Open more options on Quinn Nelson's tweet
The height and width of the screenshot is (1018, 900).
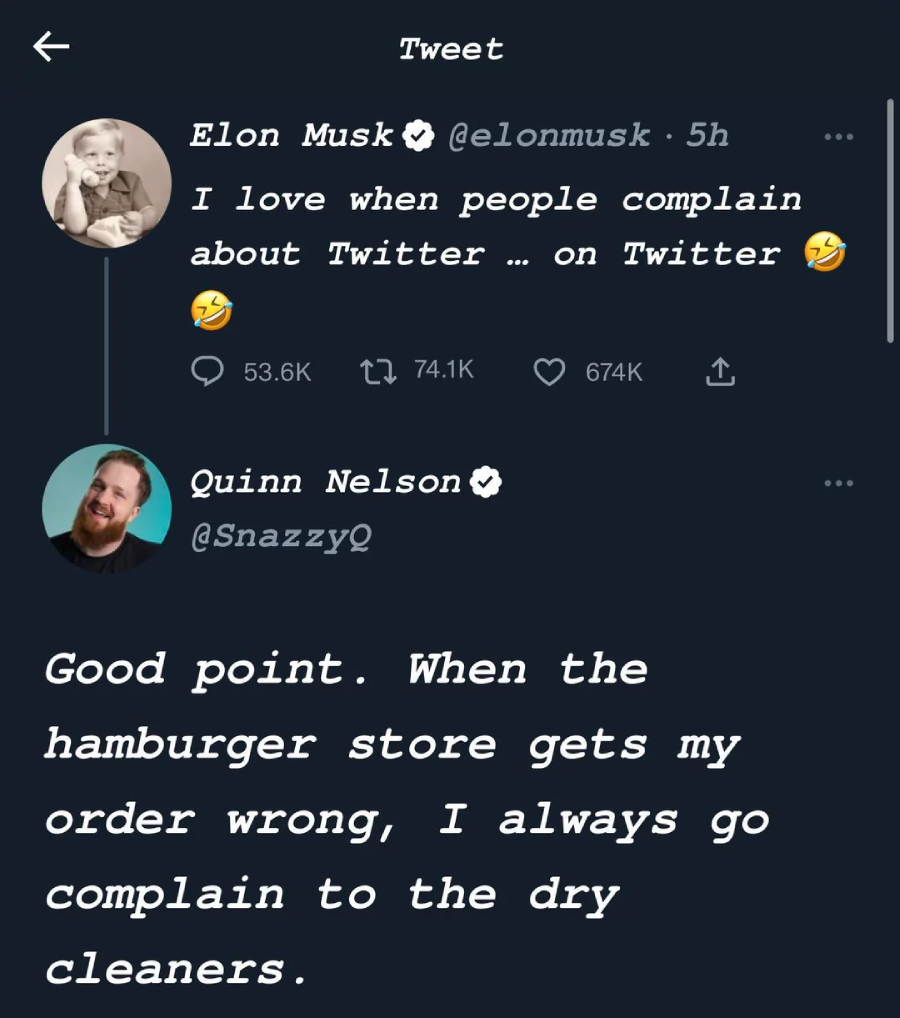pos(839,483)
